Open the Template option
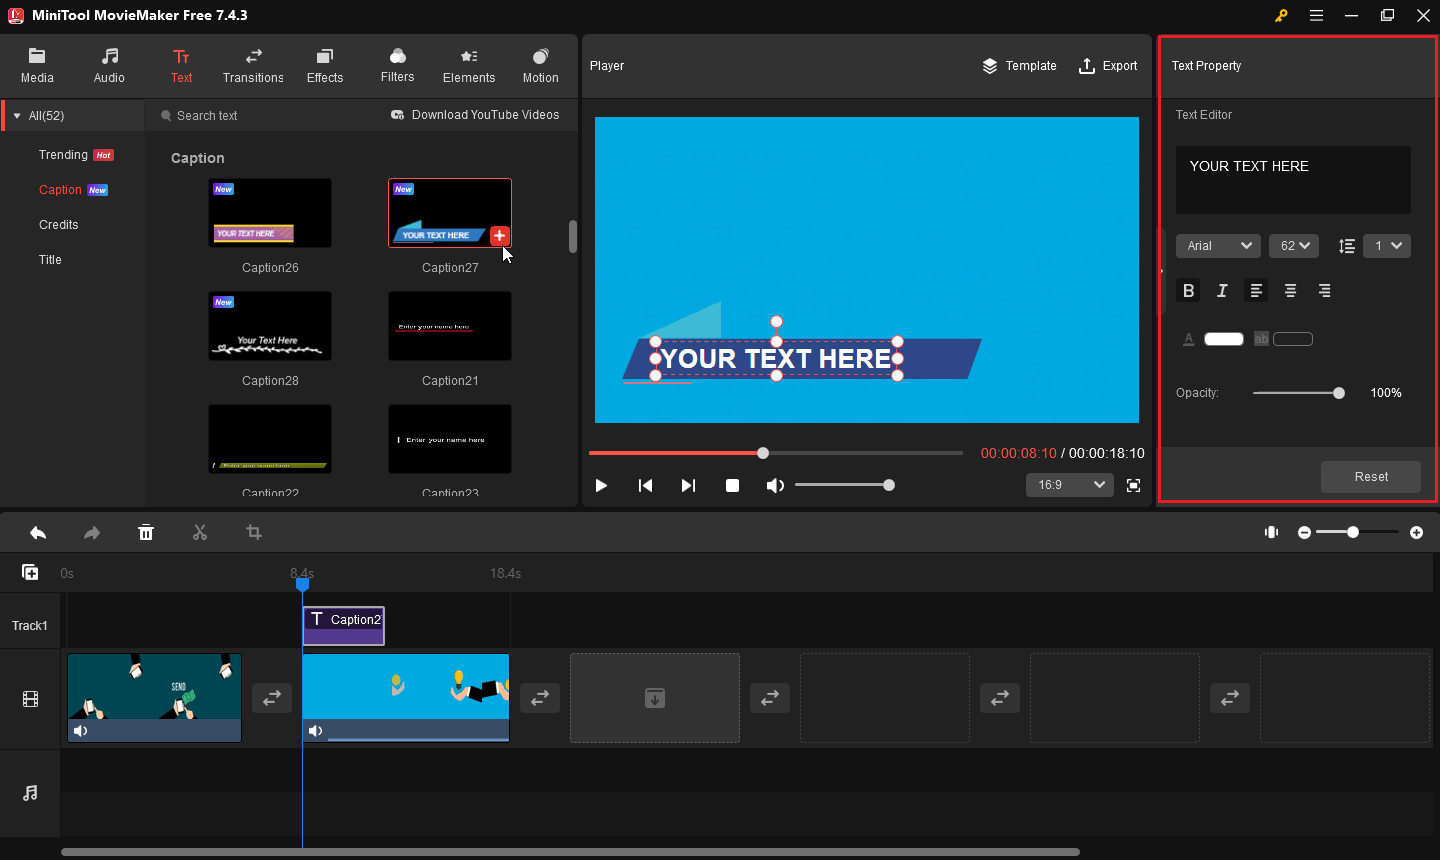 1019,66
